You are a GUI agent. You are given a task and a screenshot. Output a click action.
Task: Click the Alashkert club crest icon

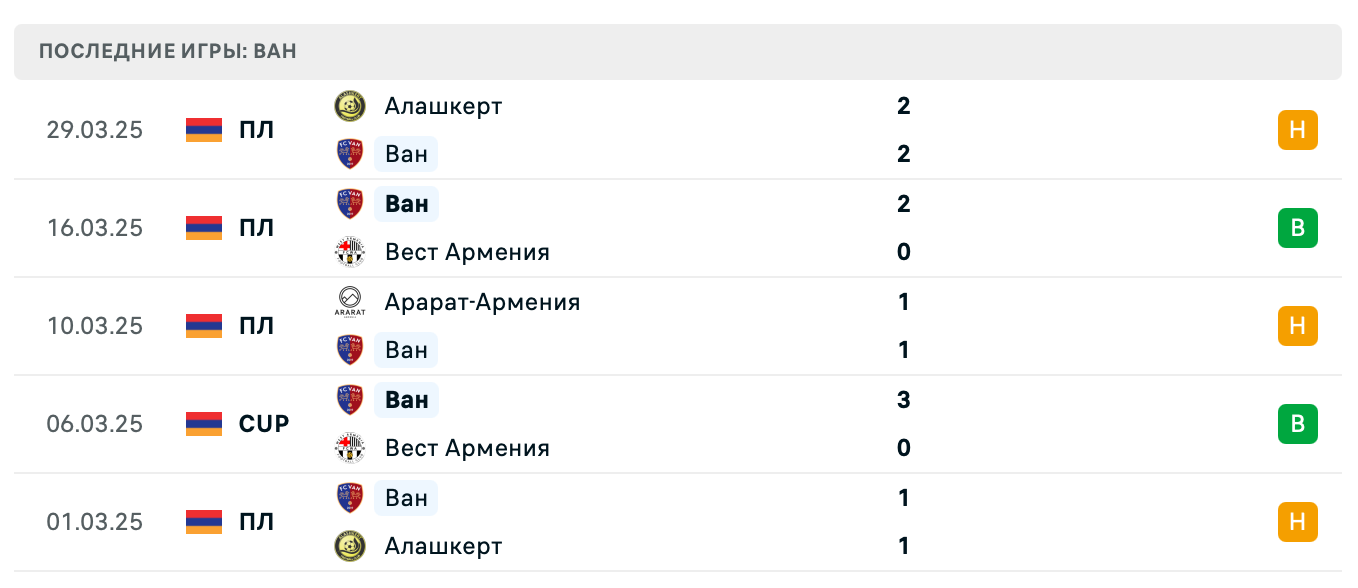coord(350,106)
